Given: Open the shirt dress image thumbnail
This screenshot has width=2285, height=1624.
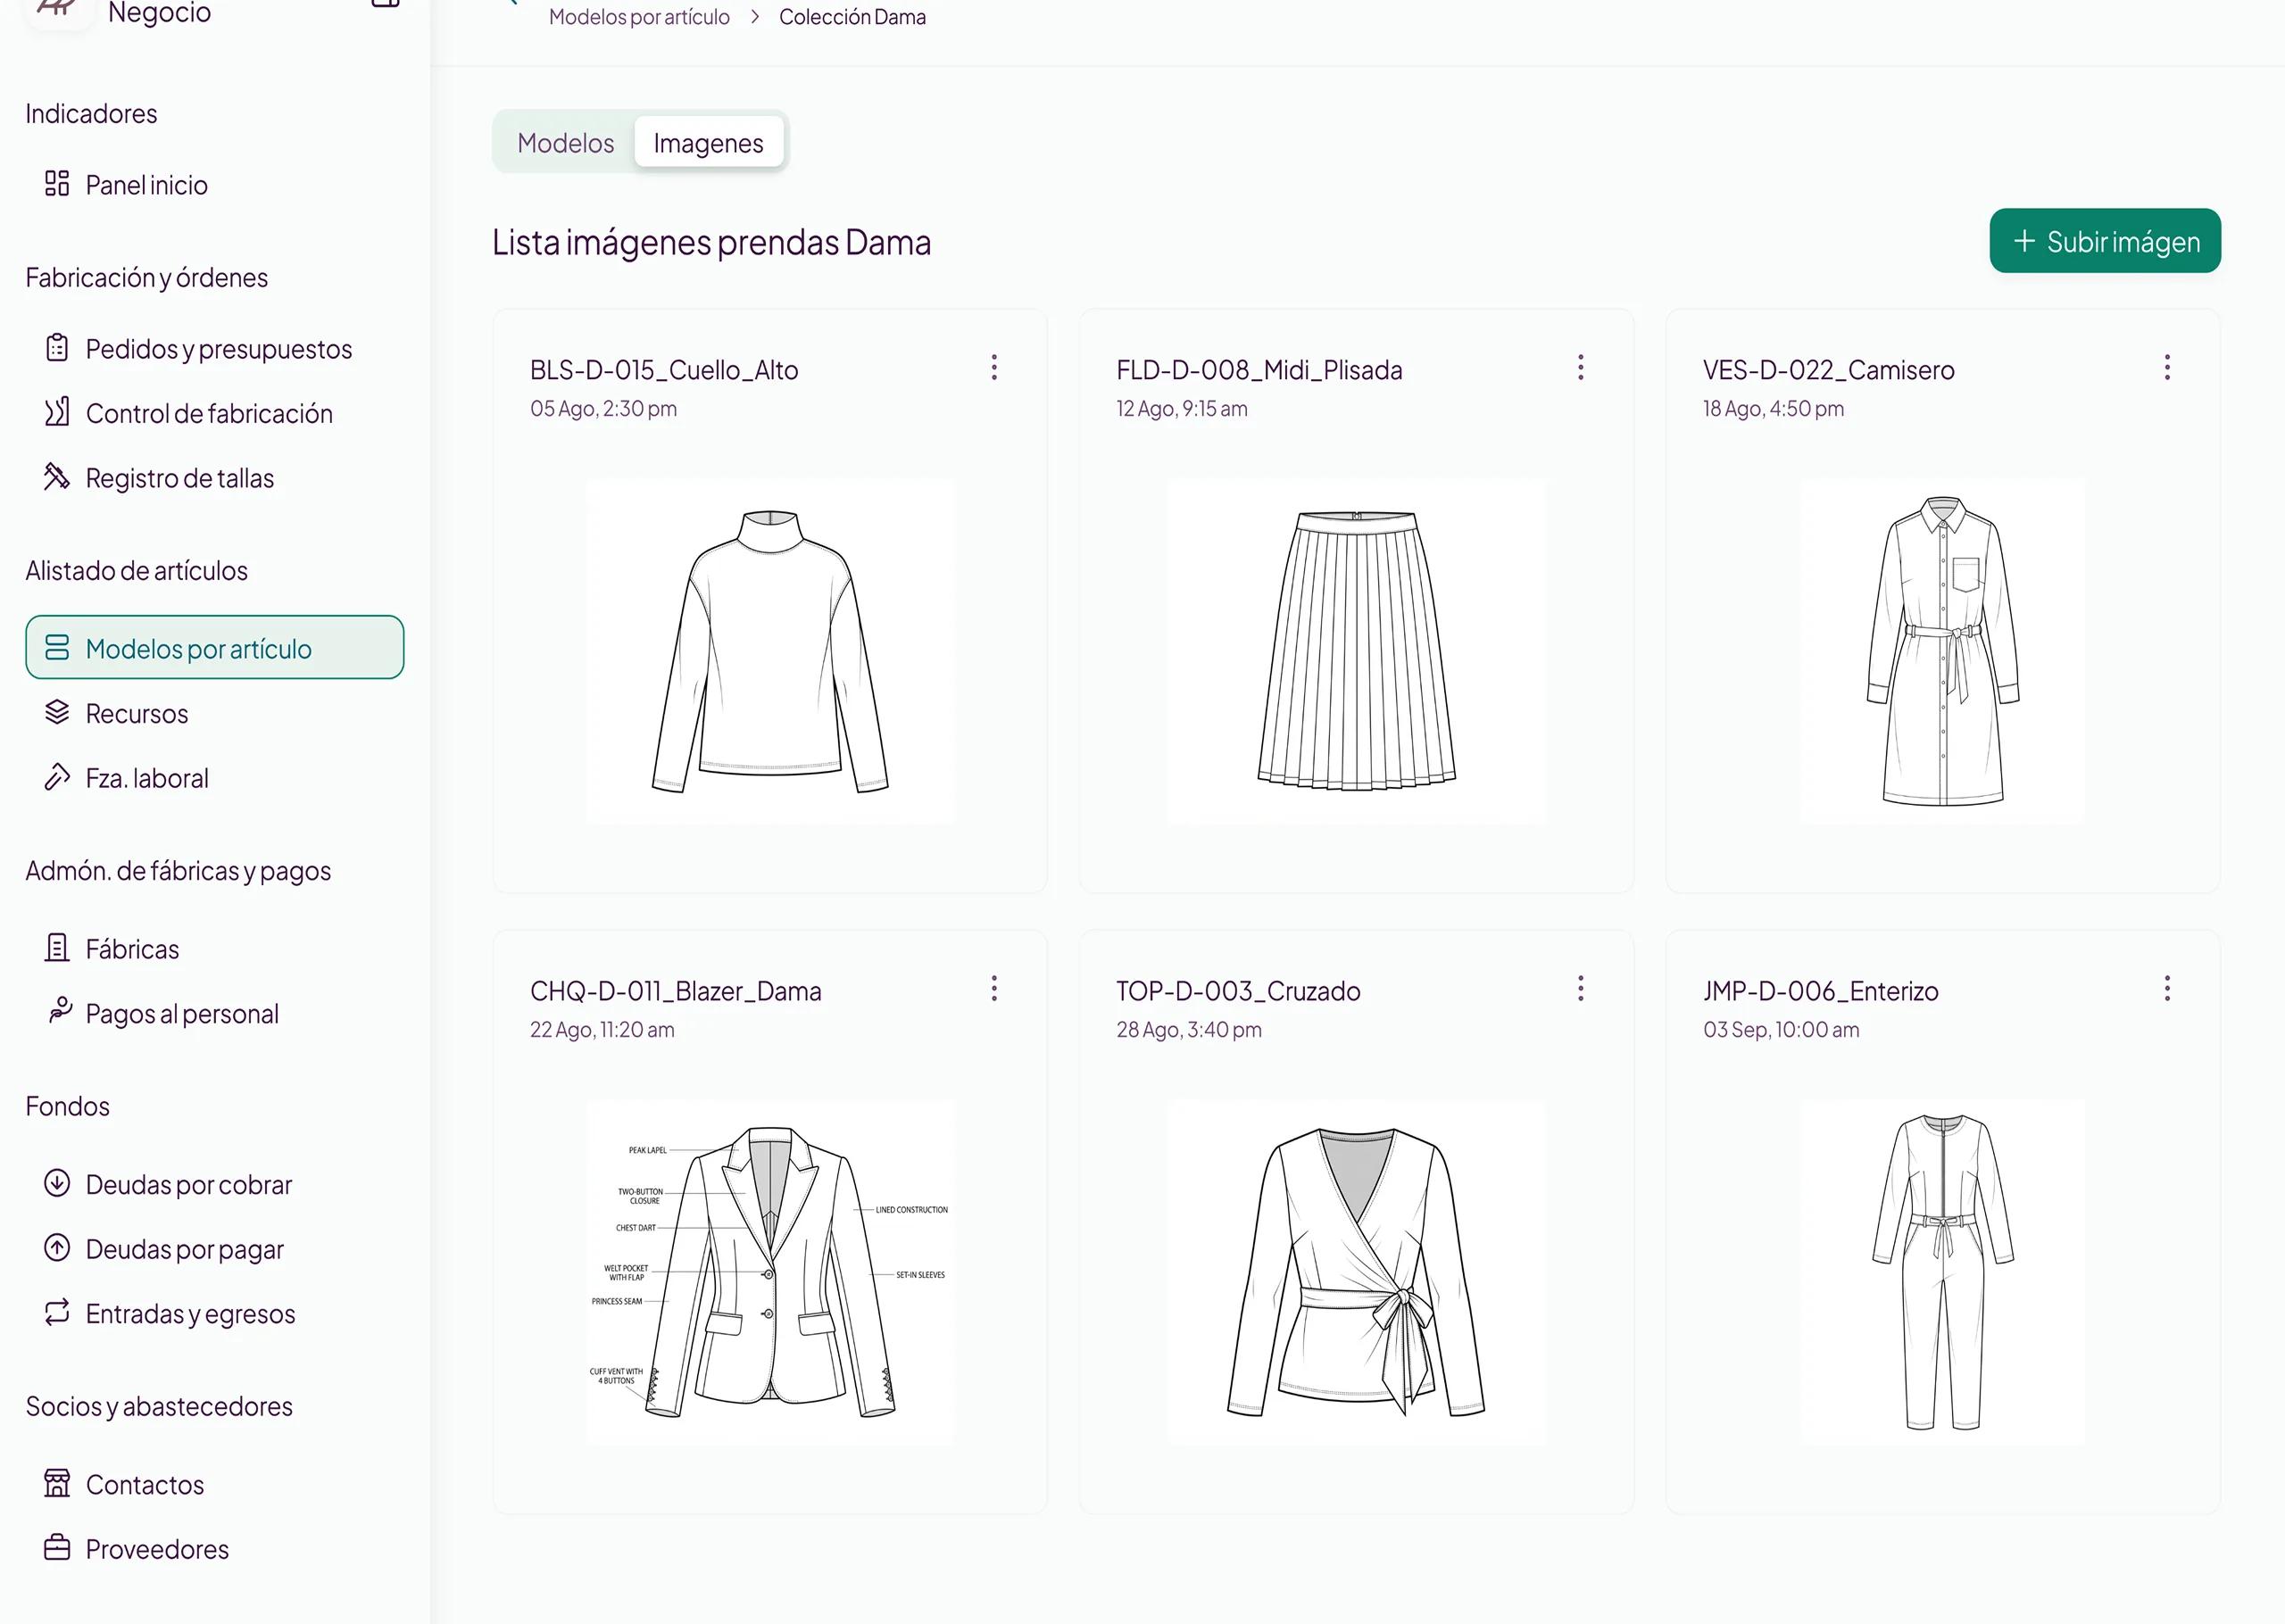Looking at the screenshot, I should [x=1943, y=652].
